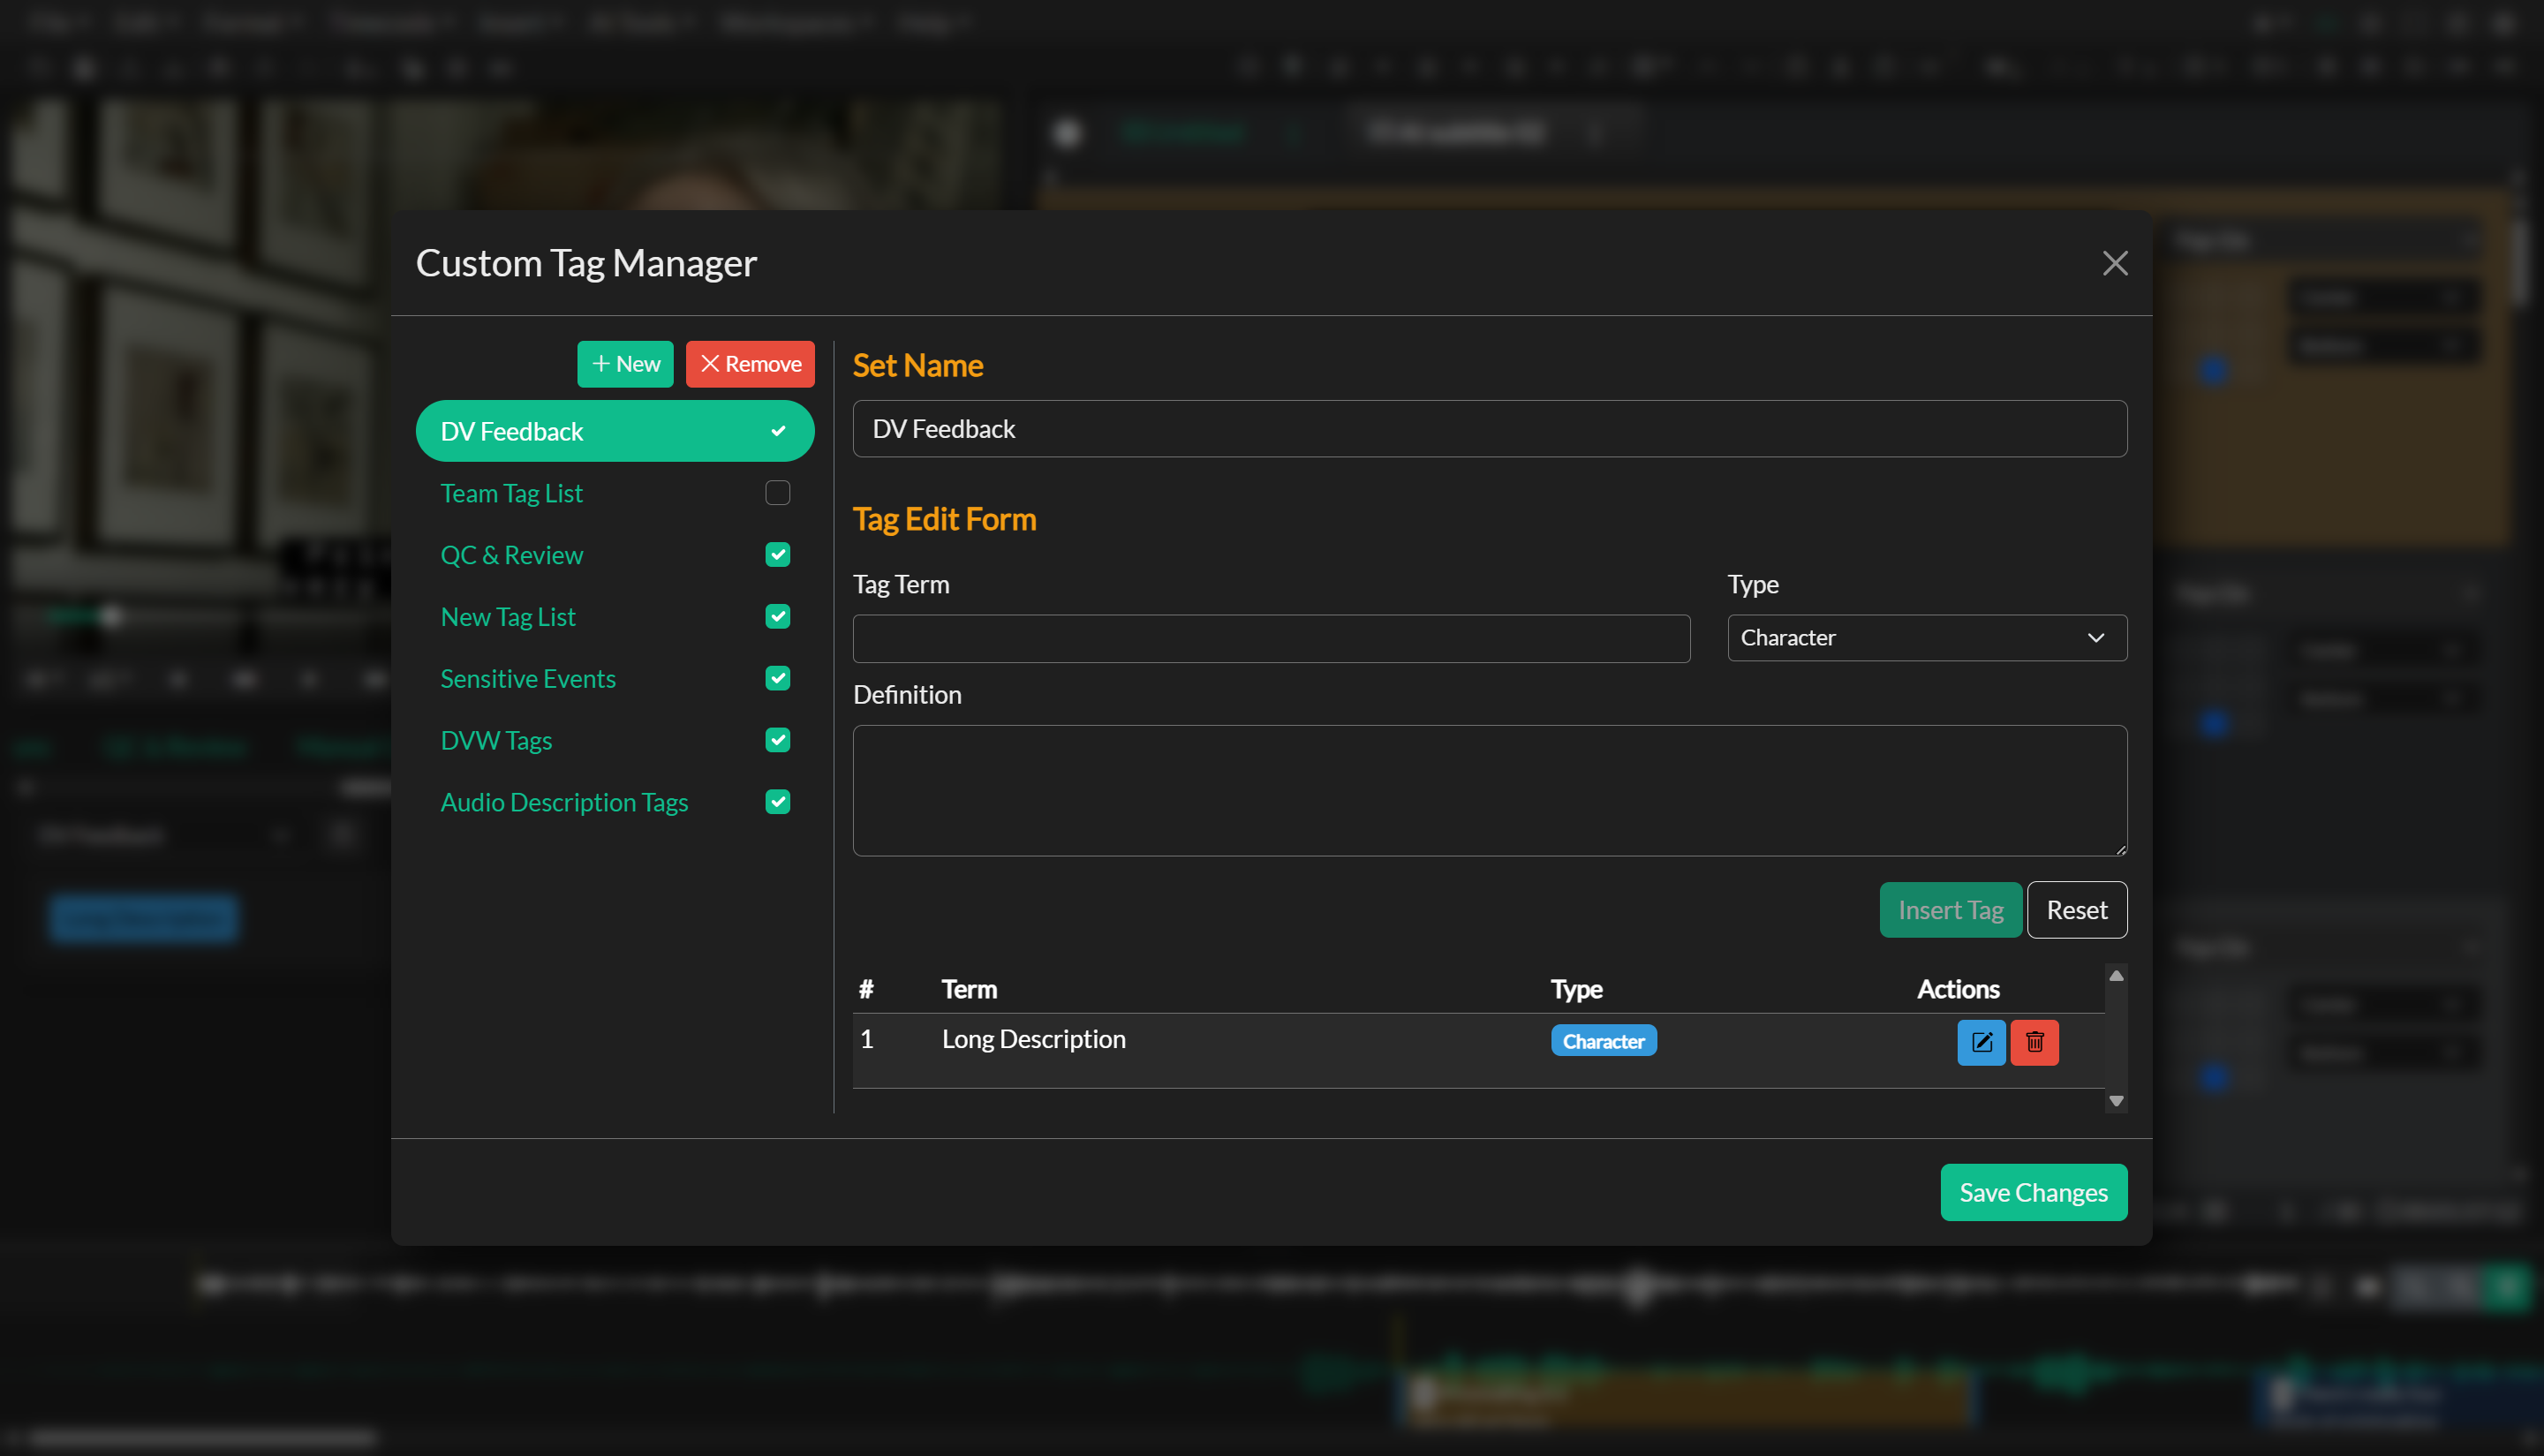The width and height of the screenshot is (2544, 1456).
Task: Open the Type dropdown showing Character
Action: pos(1926,637)
